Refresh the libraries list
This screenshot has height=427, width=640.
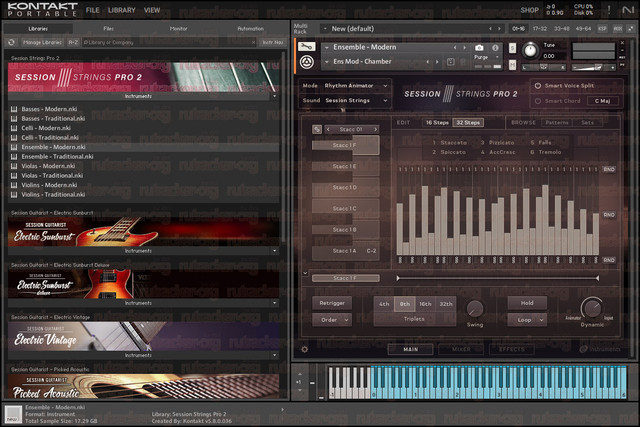coord(11,42)
